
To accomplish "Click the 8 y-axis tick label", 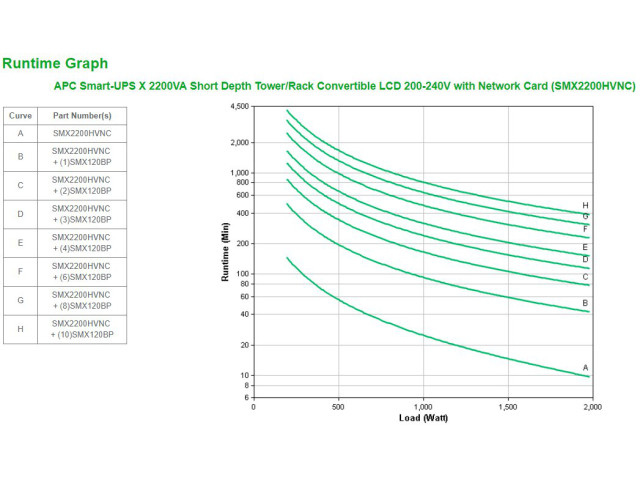I will pos(247,386).
